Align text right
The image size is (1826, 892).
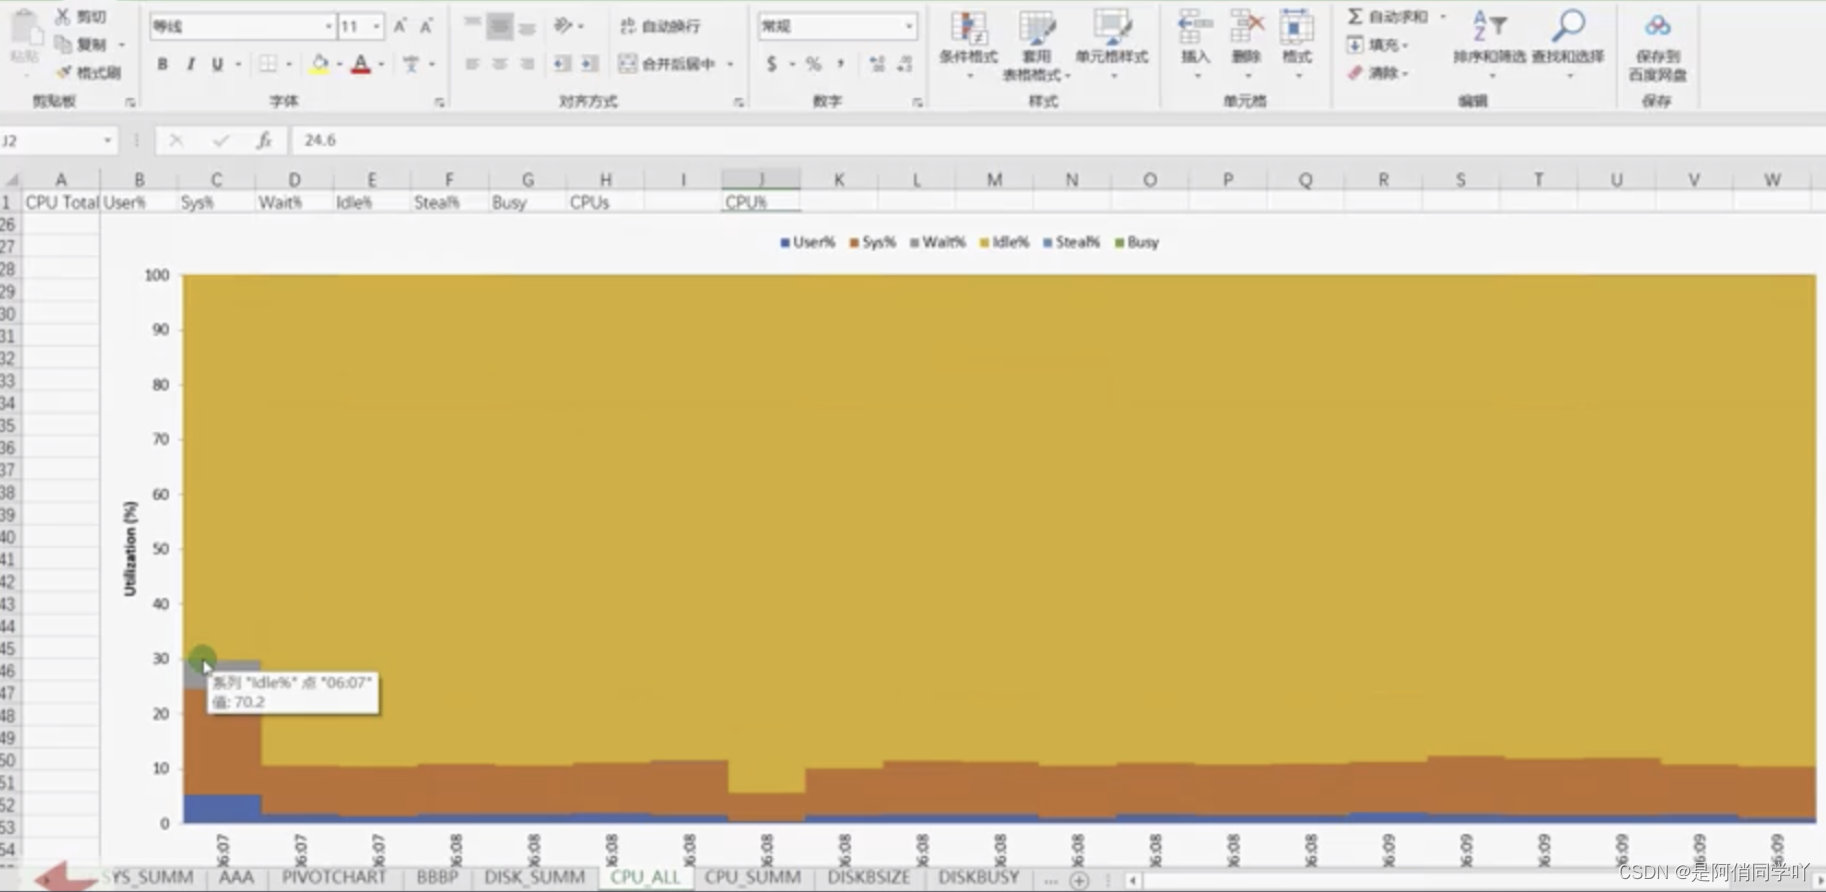527,64
